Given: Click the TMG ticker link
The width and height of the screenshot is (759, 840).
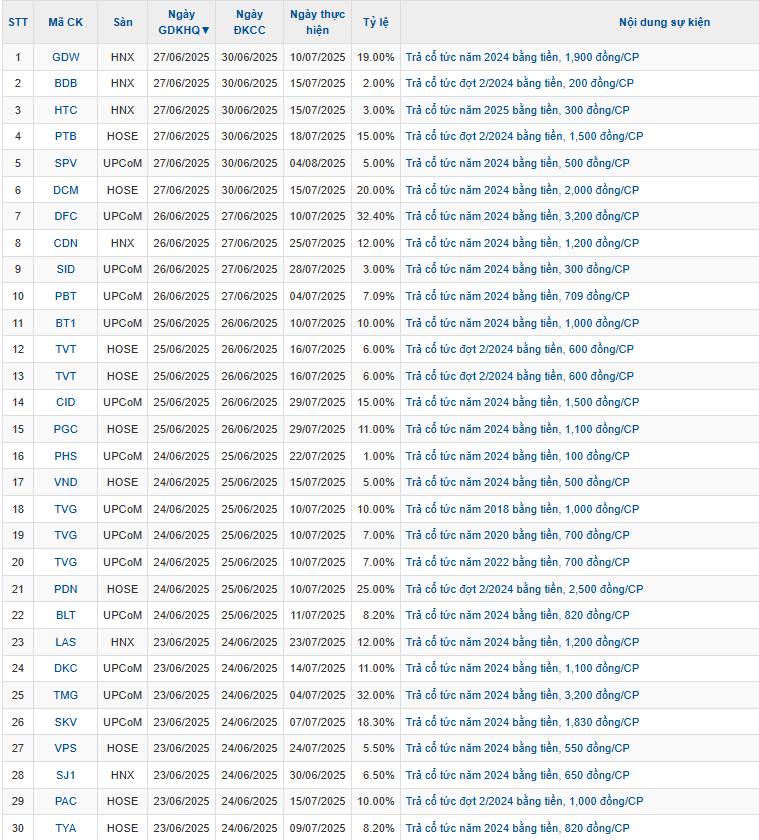Looking at the screenshot, I should 66,695.
